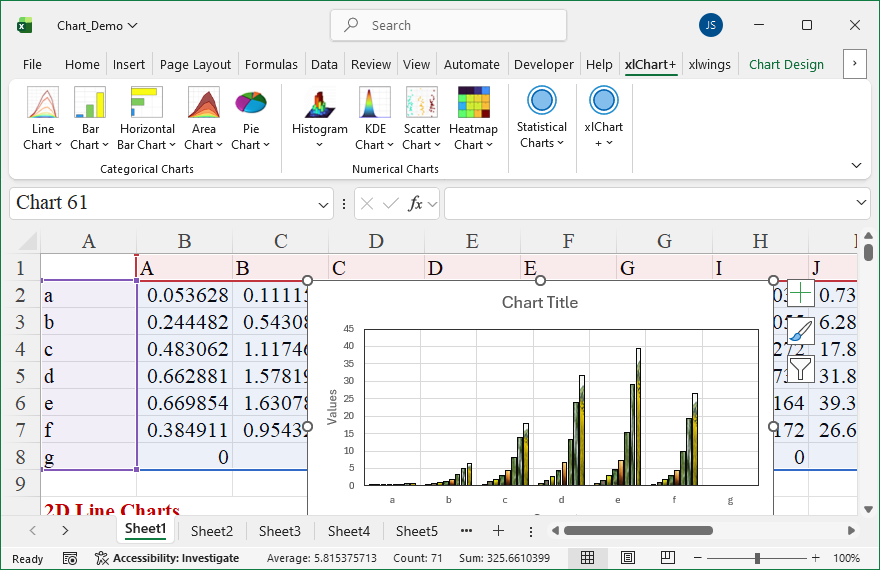Enable Page Break Preview view

click(x=666, y=558)
